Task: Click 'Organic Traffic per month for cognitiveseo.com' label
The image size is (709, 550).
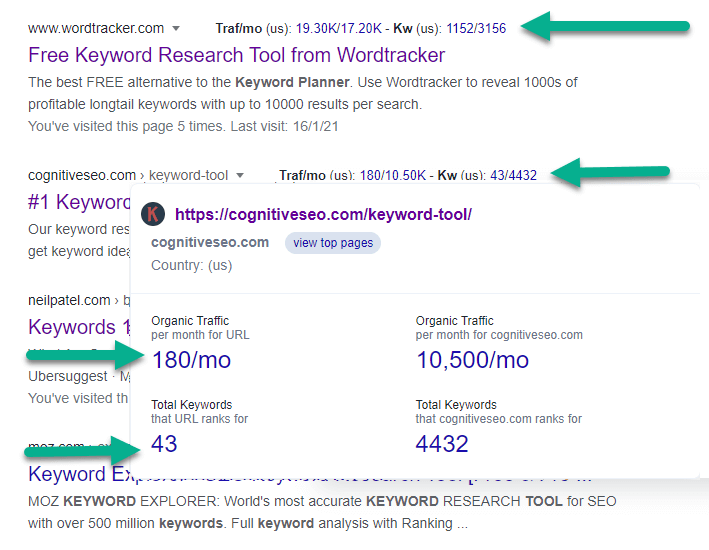Action: click(499, 328)
